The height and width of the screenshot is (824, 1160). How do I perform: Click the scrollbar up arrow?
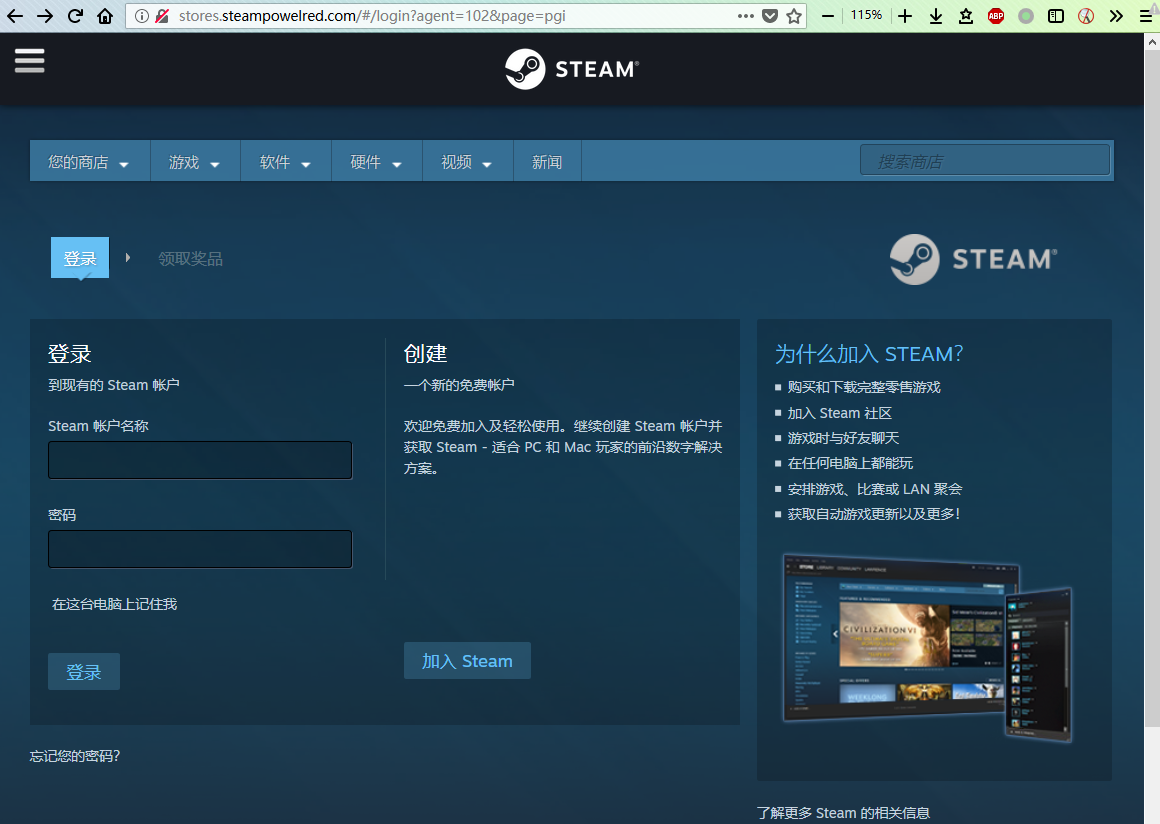pos(1152,42)
